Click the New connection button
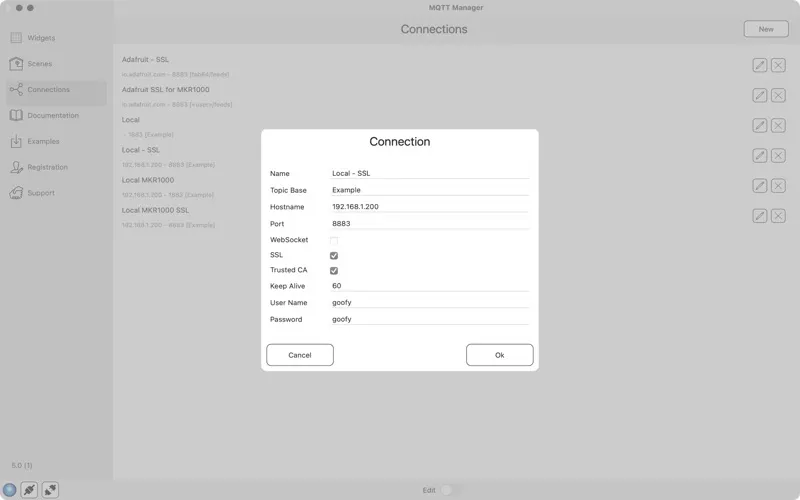 click(765, 29)
